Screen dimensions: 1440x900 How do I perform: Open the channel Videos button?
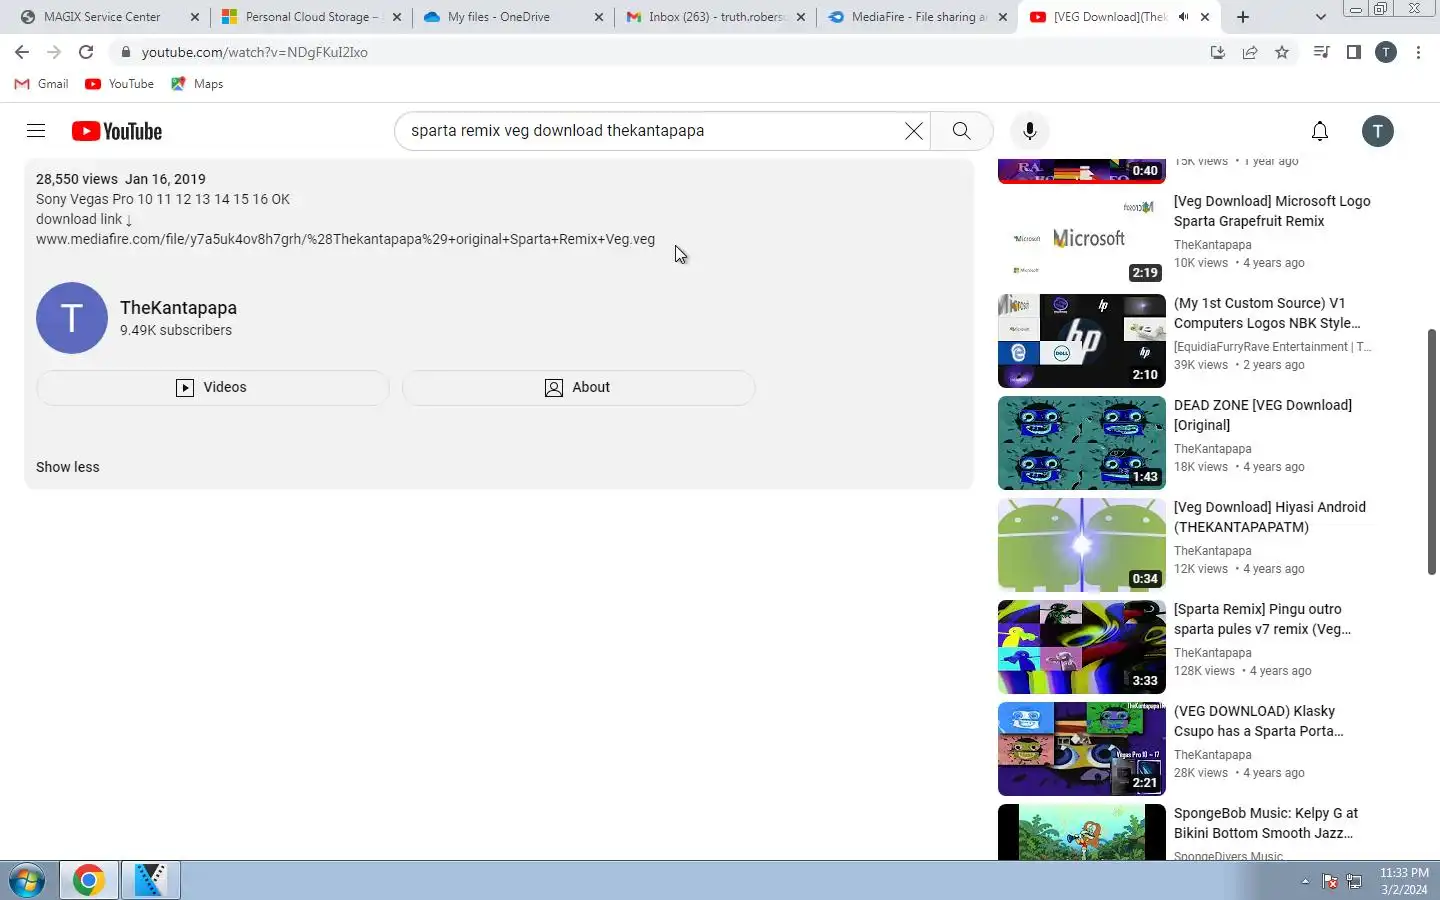click(x=212, y=387)
